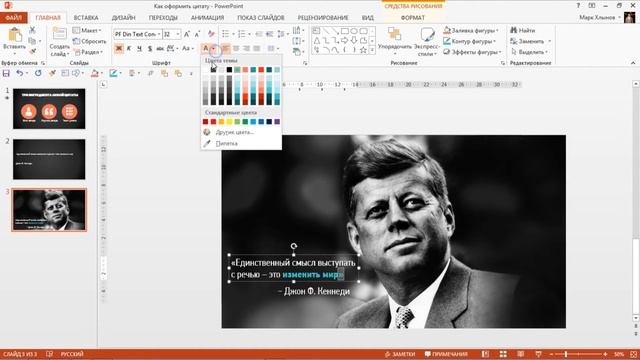Open Shape Outline (Контур фигуры) dropdown

coord(469,41)
